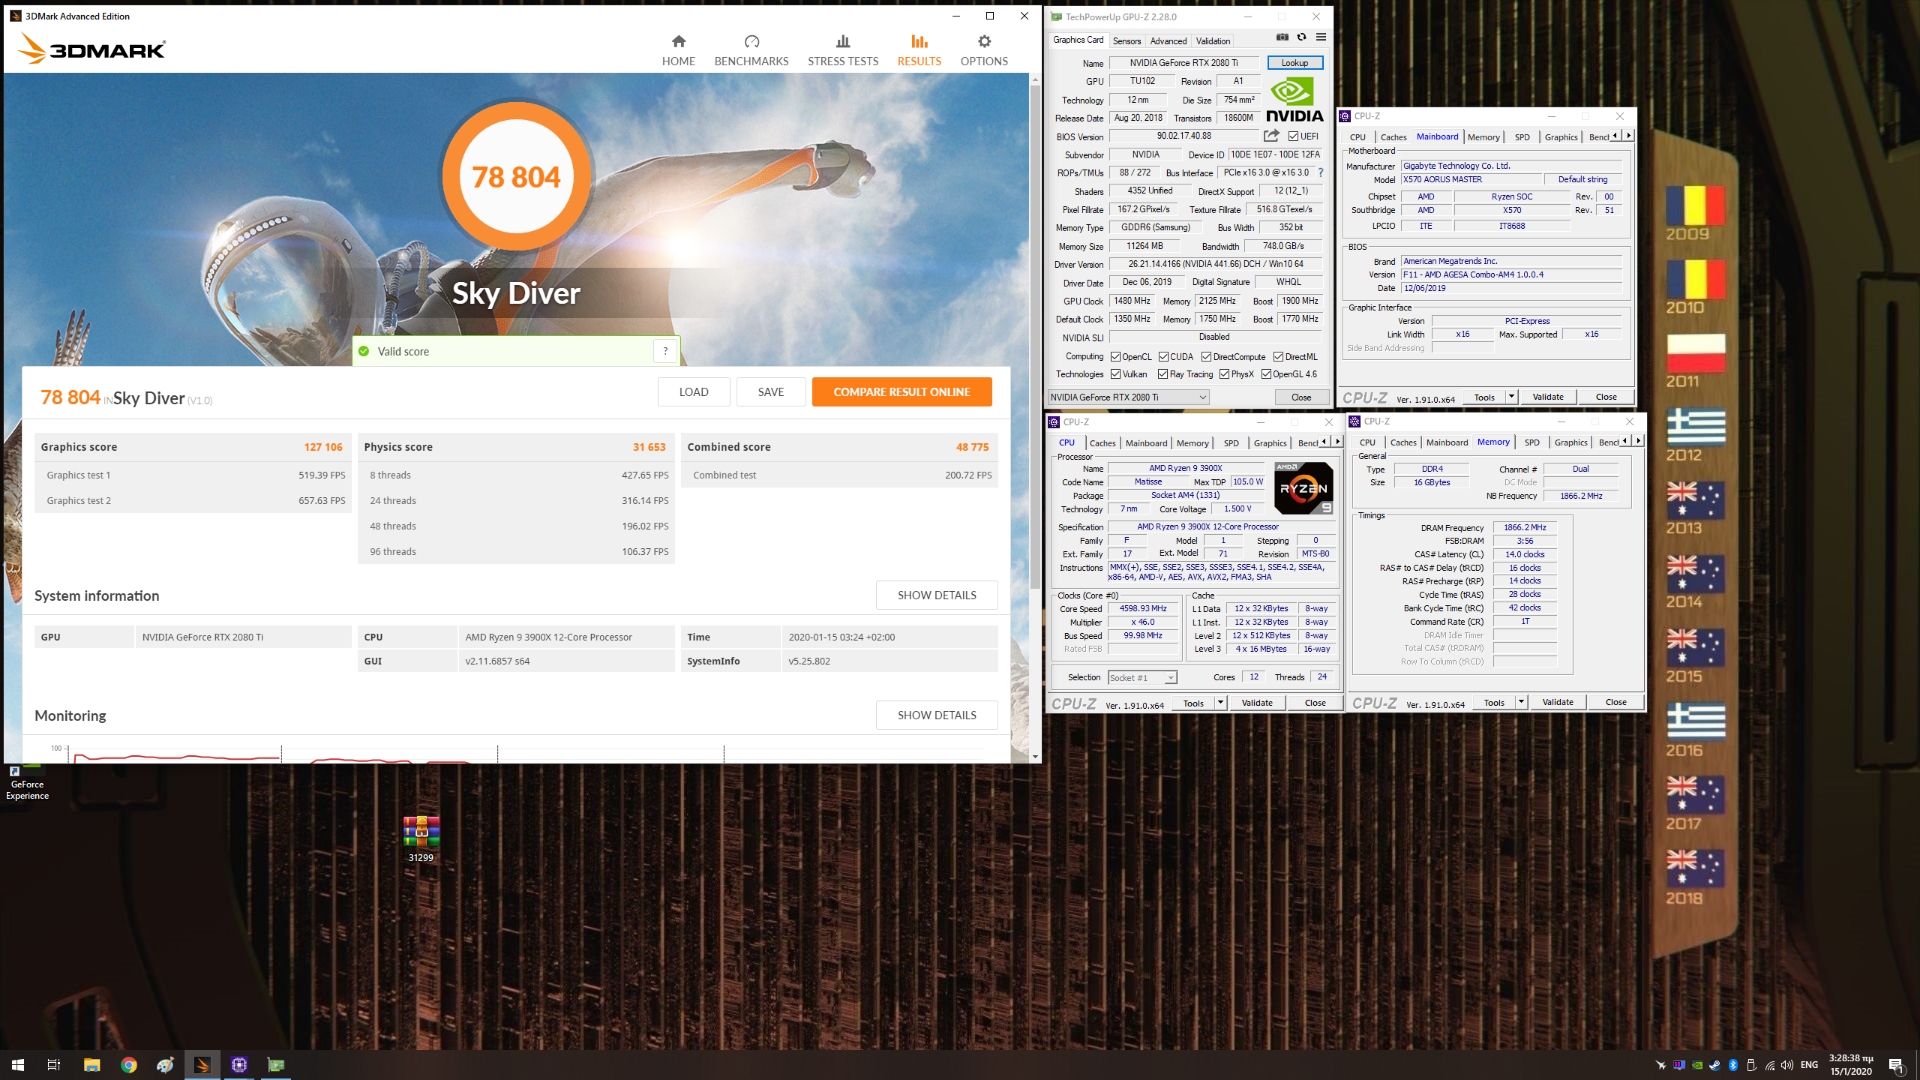Open the Benchmarks section in 3DMark
Image resolution: width=1920 pixels, height=1080 pixels.
751,50
